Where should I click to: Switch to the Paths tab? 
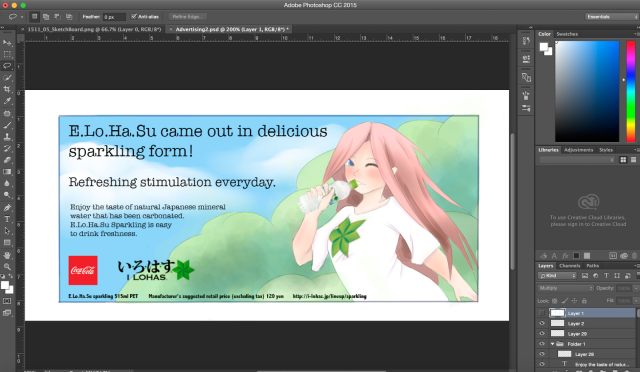(x=593, y=266)
